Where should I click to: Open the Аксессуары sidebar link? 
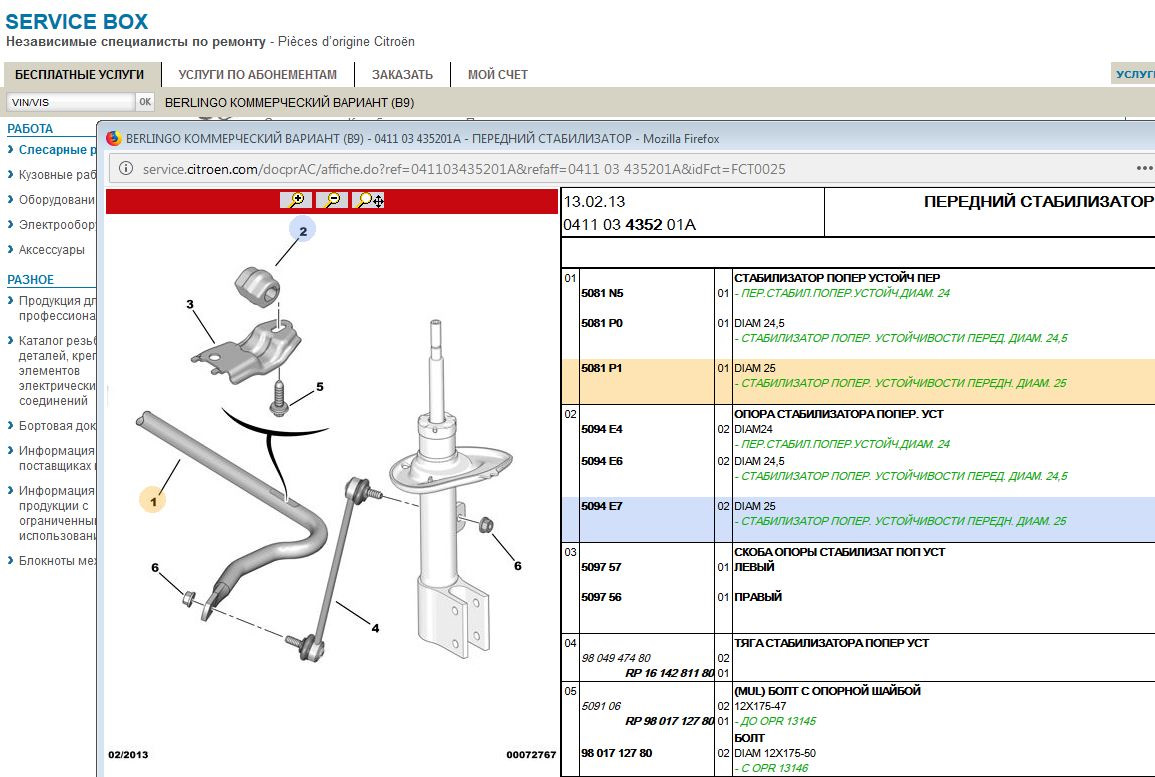coord(52,250)
